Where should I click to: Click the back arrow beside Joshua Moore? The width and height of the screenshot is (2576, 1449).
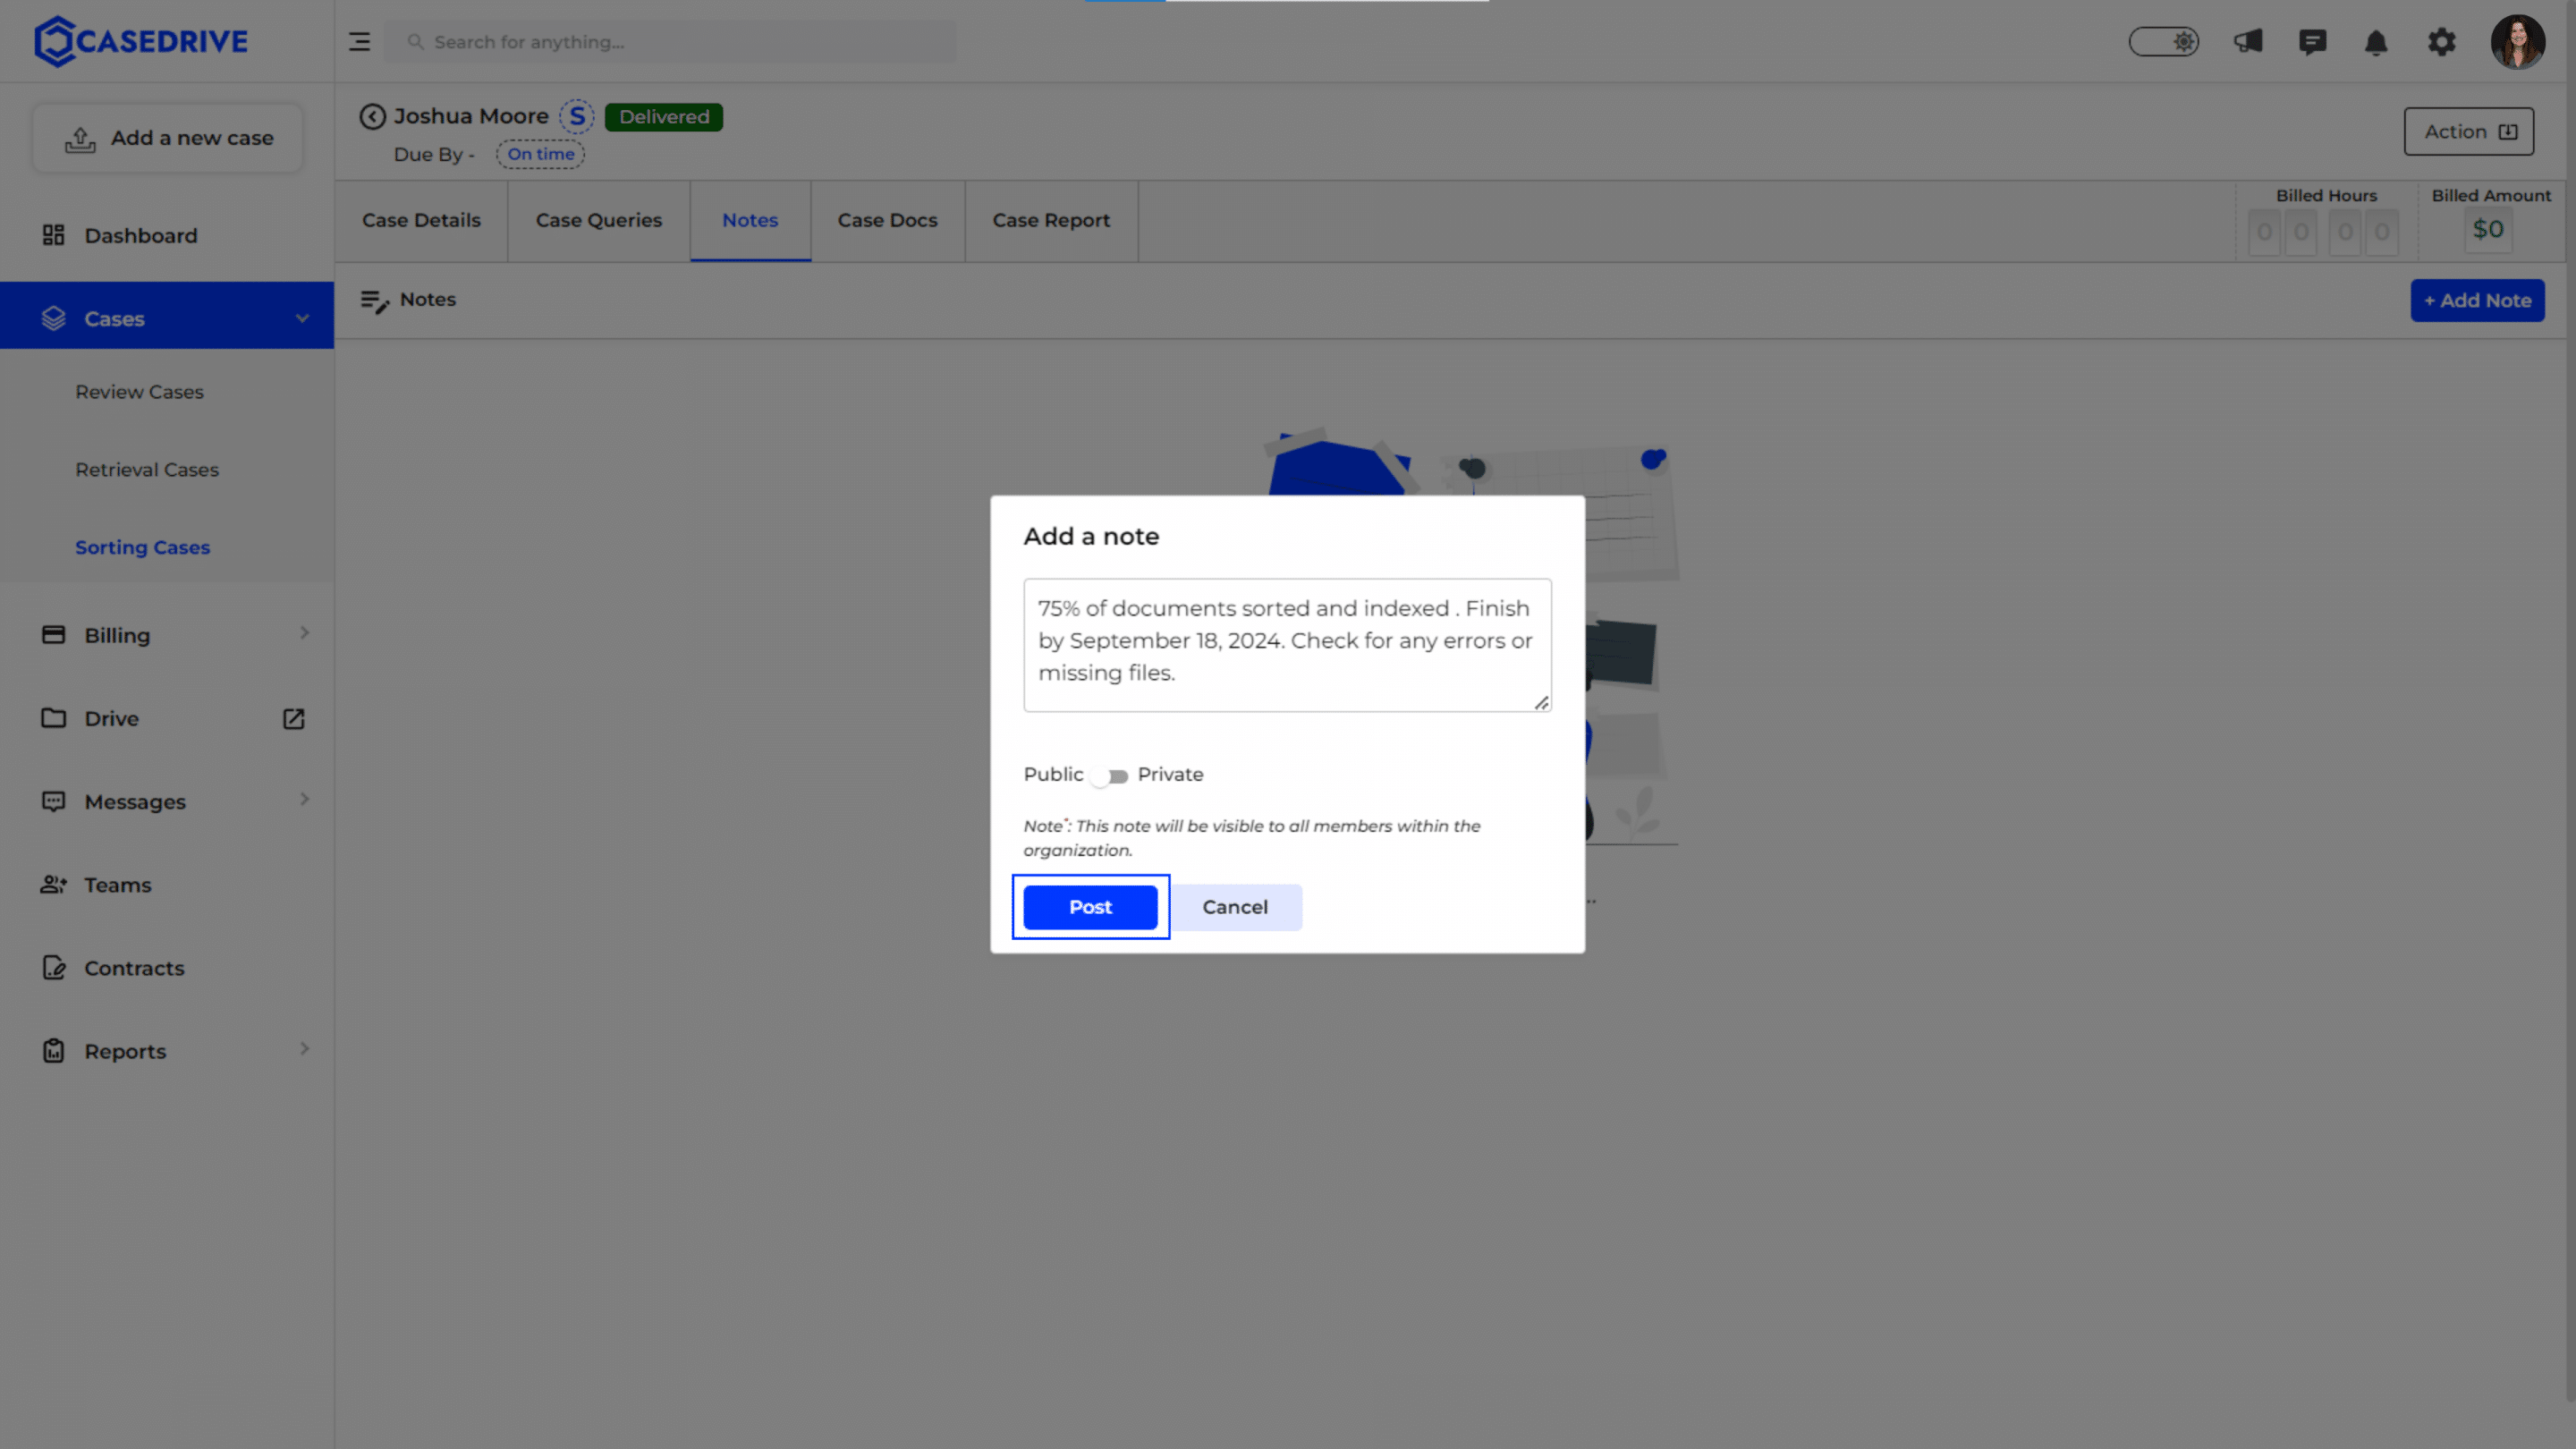372,117
